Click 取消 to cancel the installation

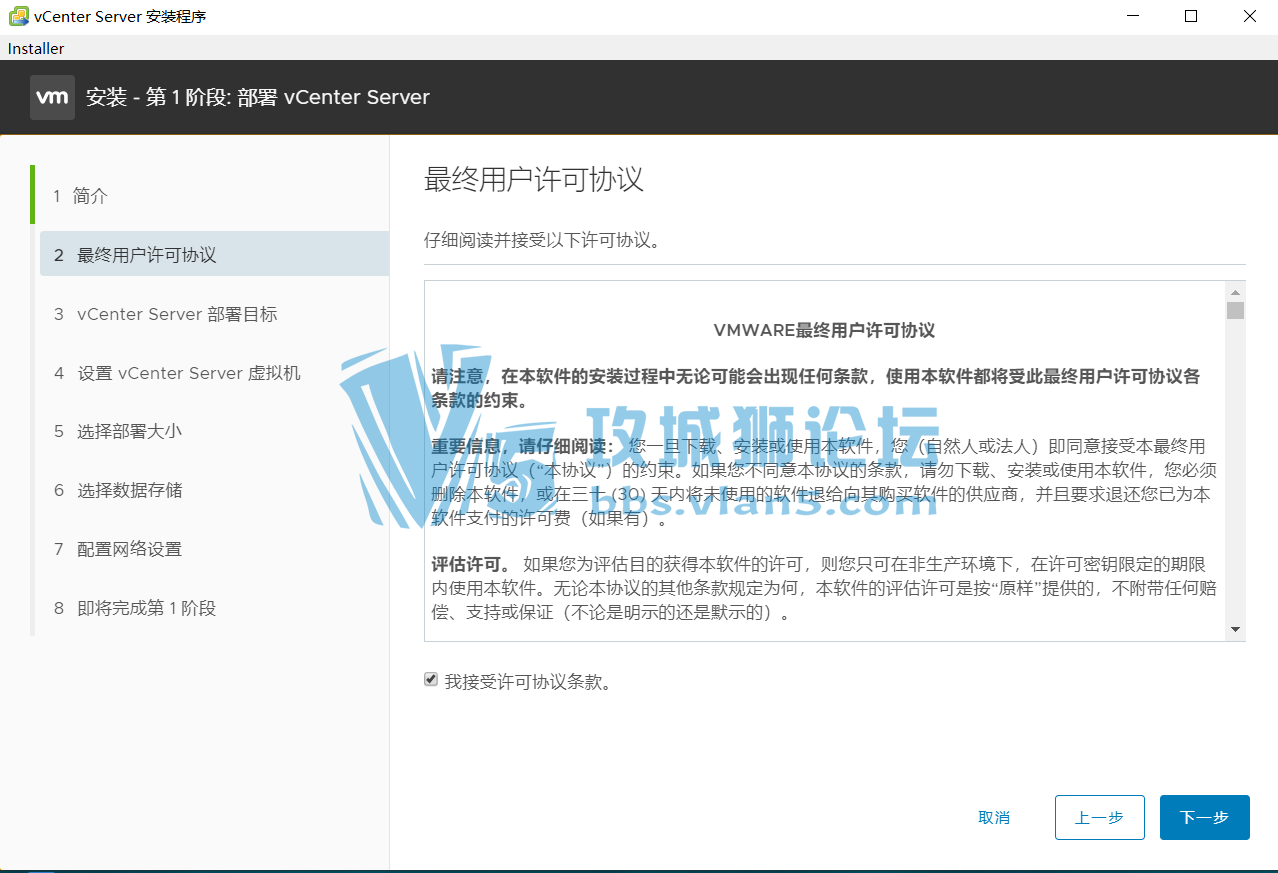(993, 817)
